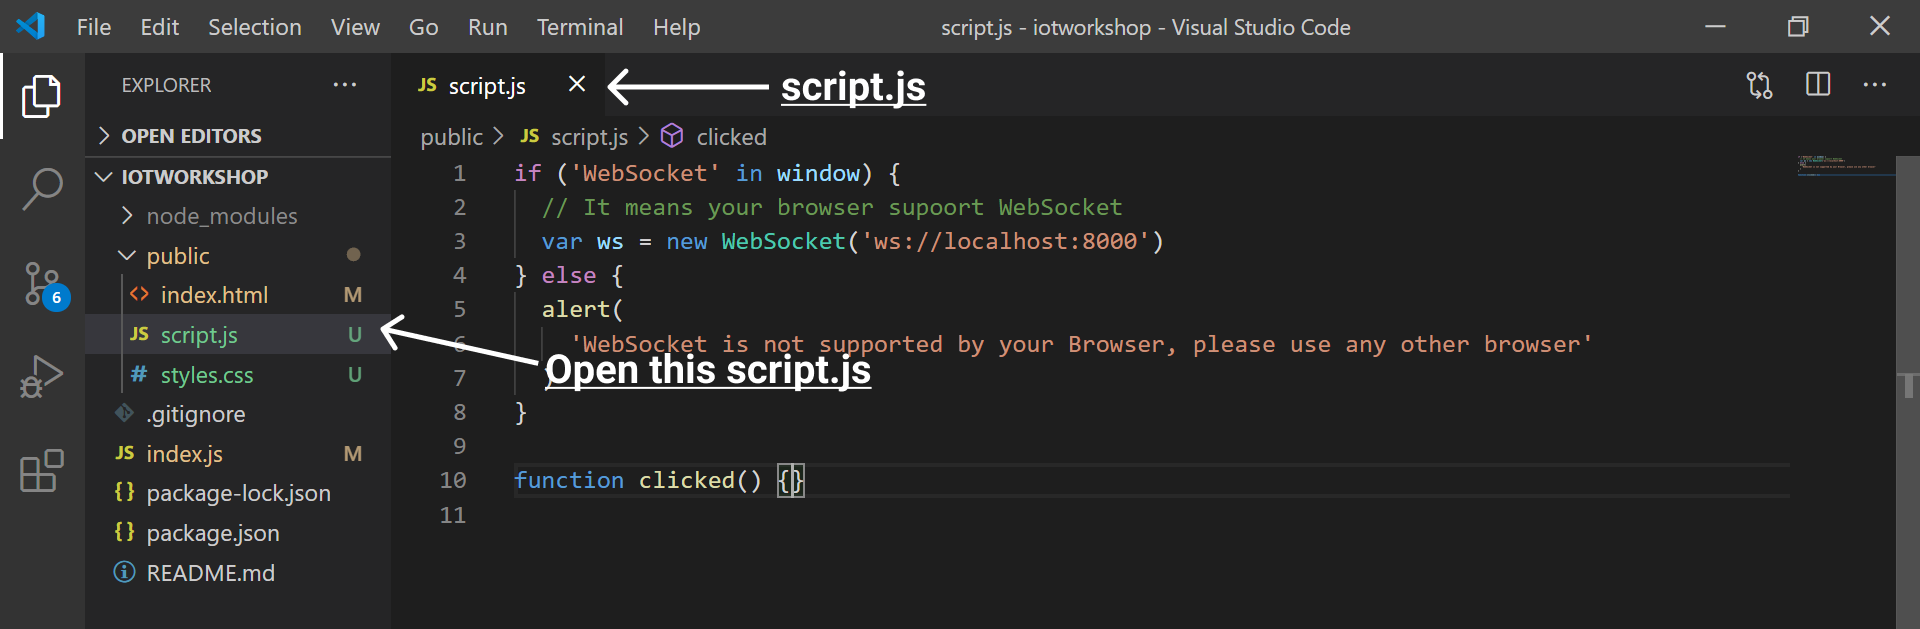
Task: Click the vertical editor scrollbar
Action: (1908, 392)
